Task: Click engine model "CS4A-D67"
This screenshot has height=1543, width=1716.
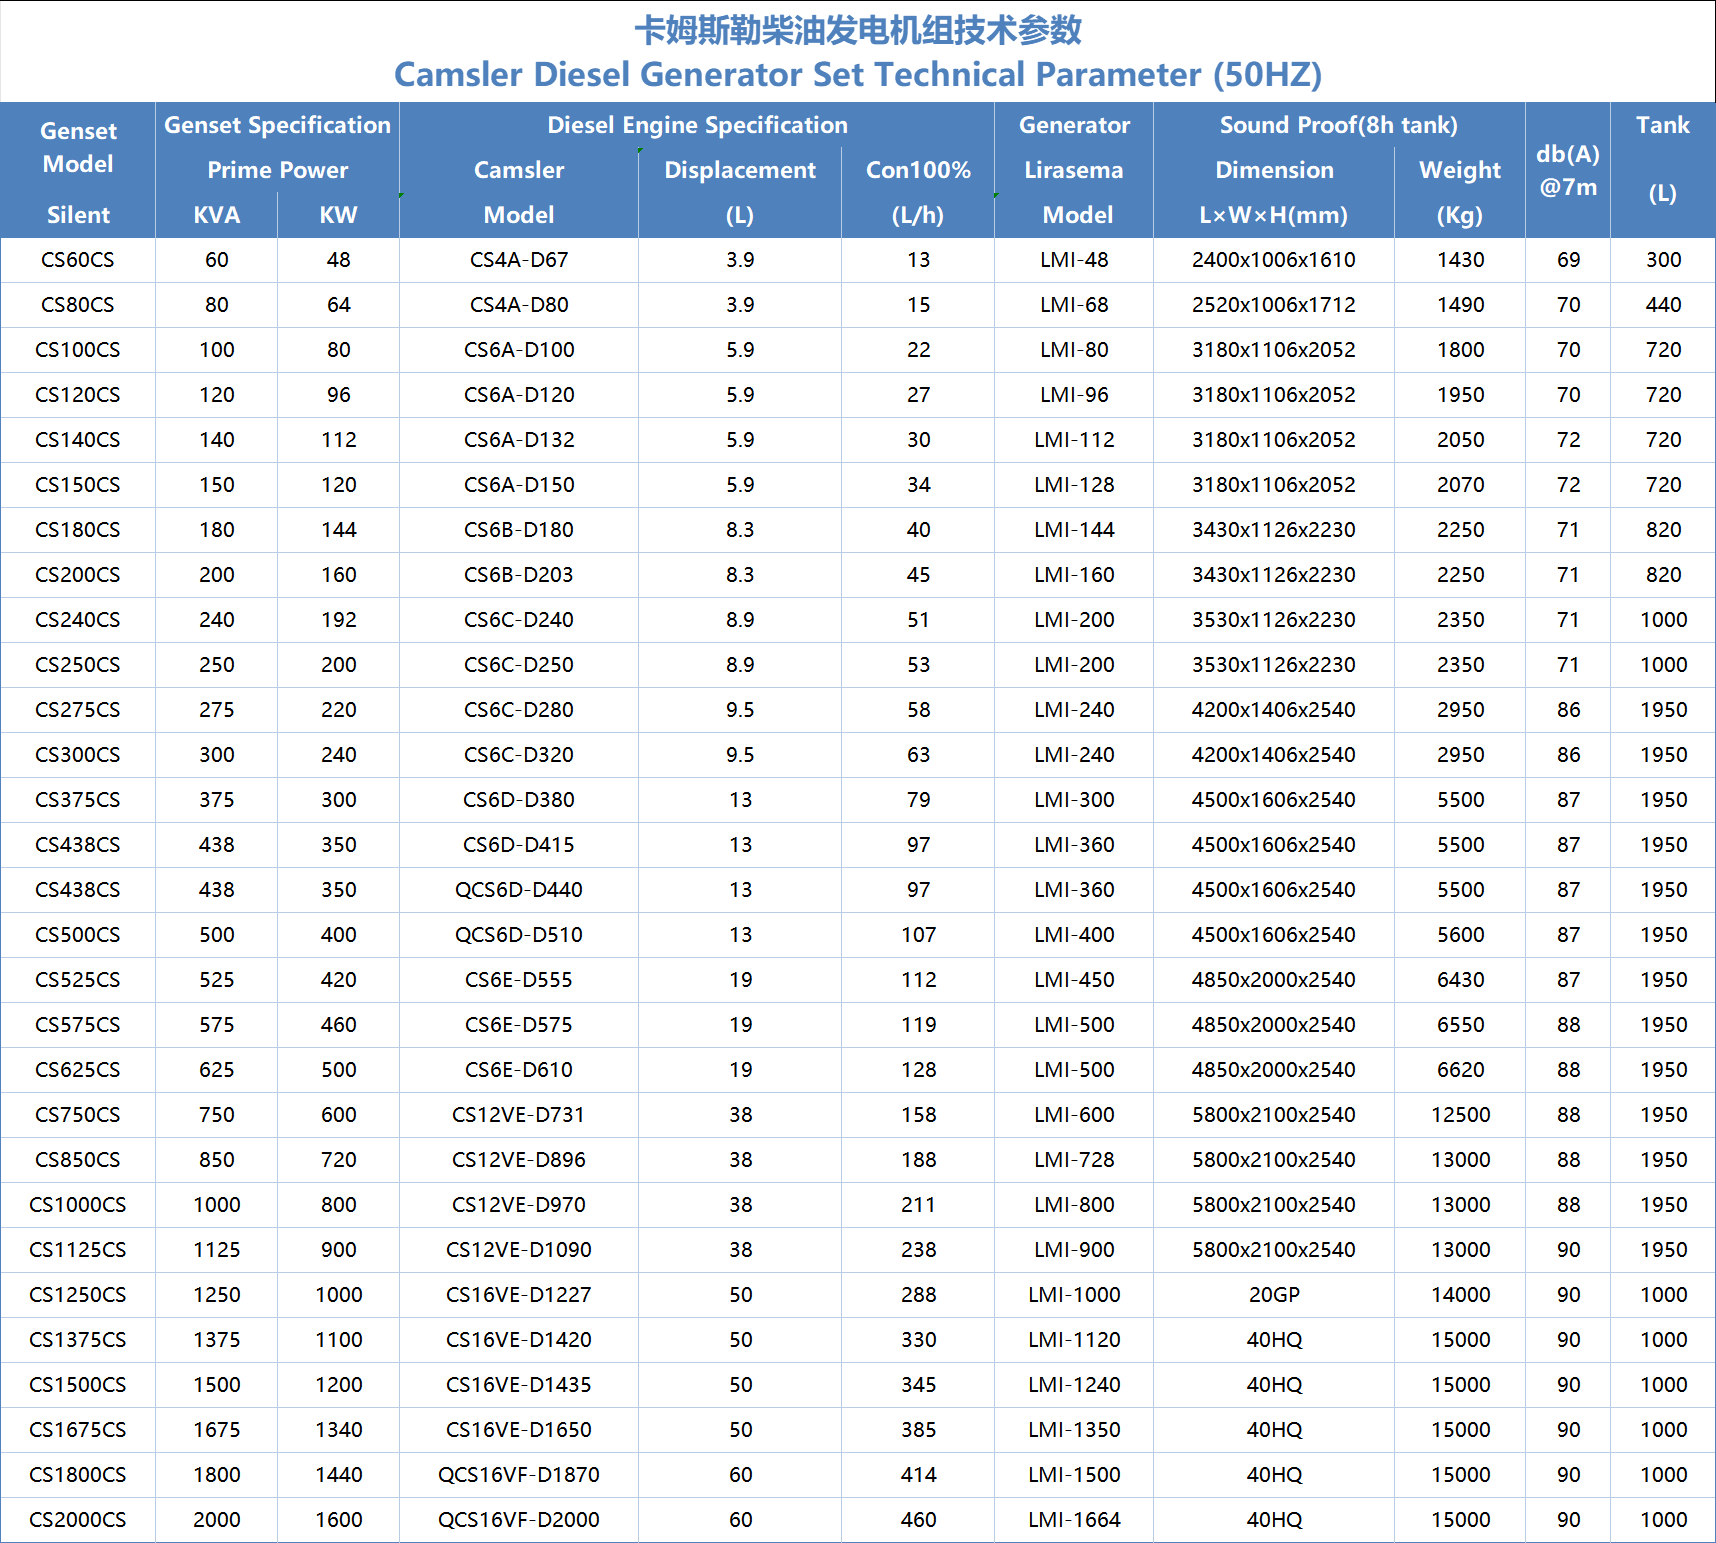Action: pos(519,260)
